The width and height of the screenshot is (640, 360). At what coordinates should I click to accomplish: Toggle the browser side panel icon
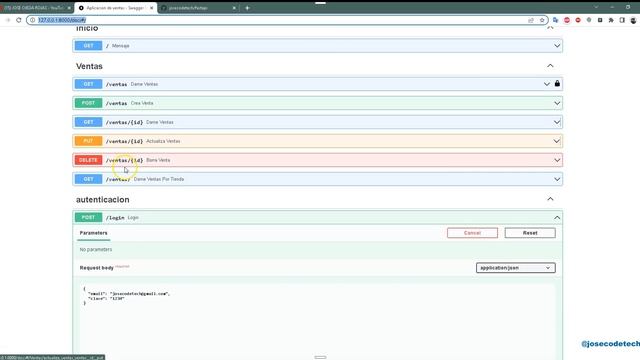point(622,20)
